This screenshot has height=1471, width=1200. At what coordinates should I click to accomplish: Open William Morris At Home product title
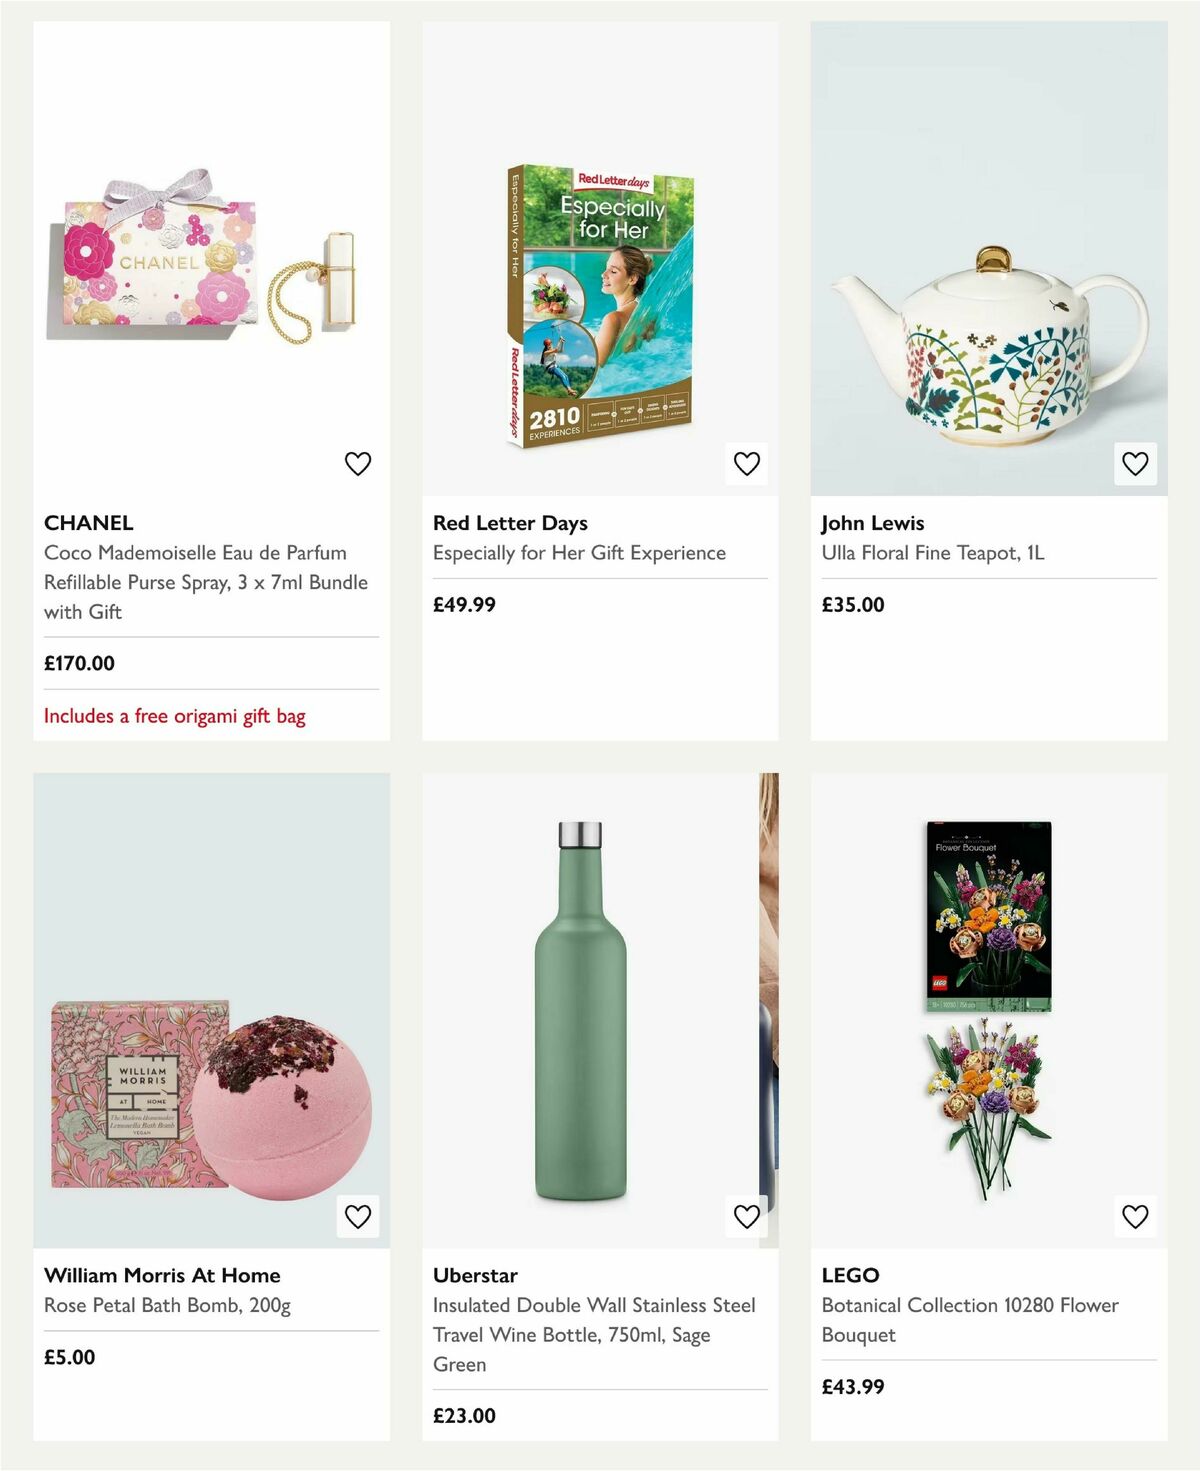(162, 1275)
